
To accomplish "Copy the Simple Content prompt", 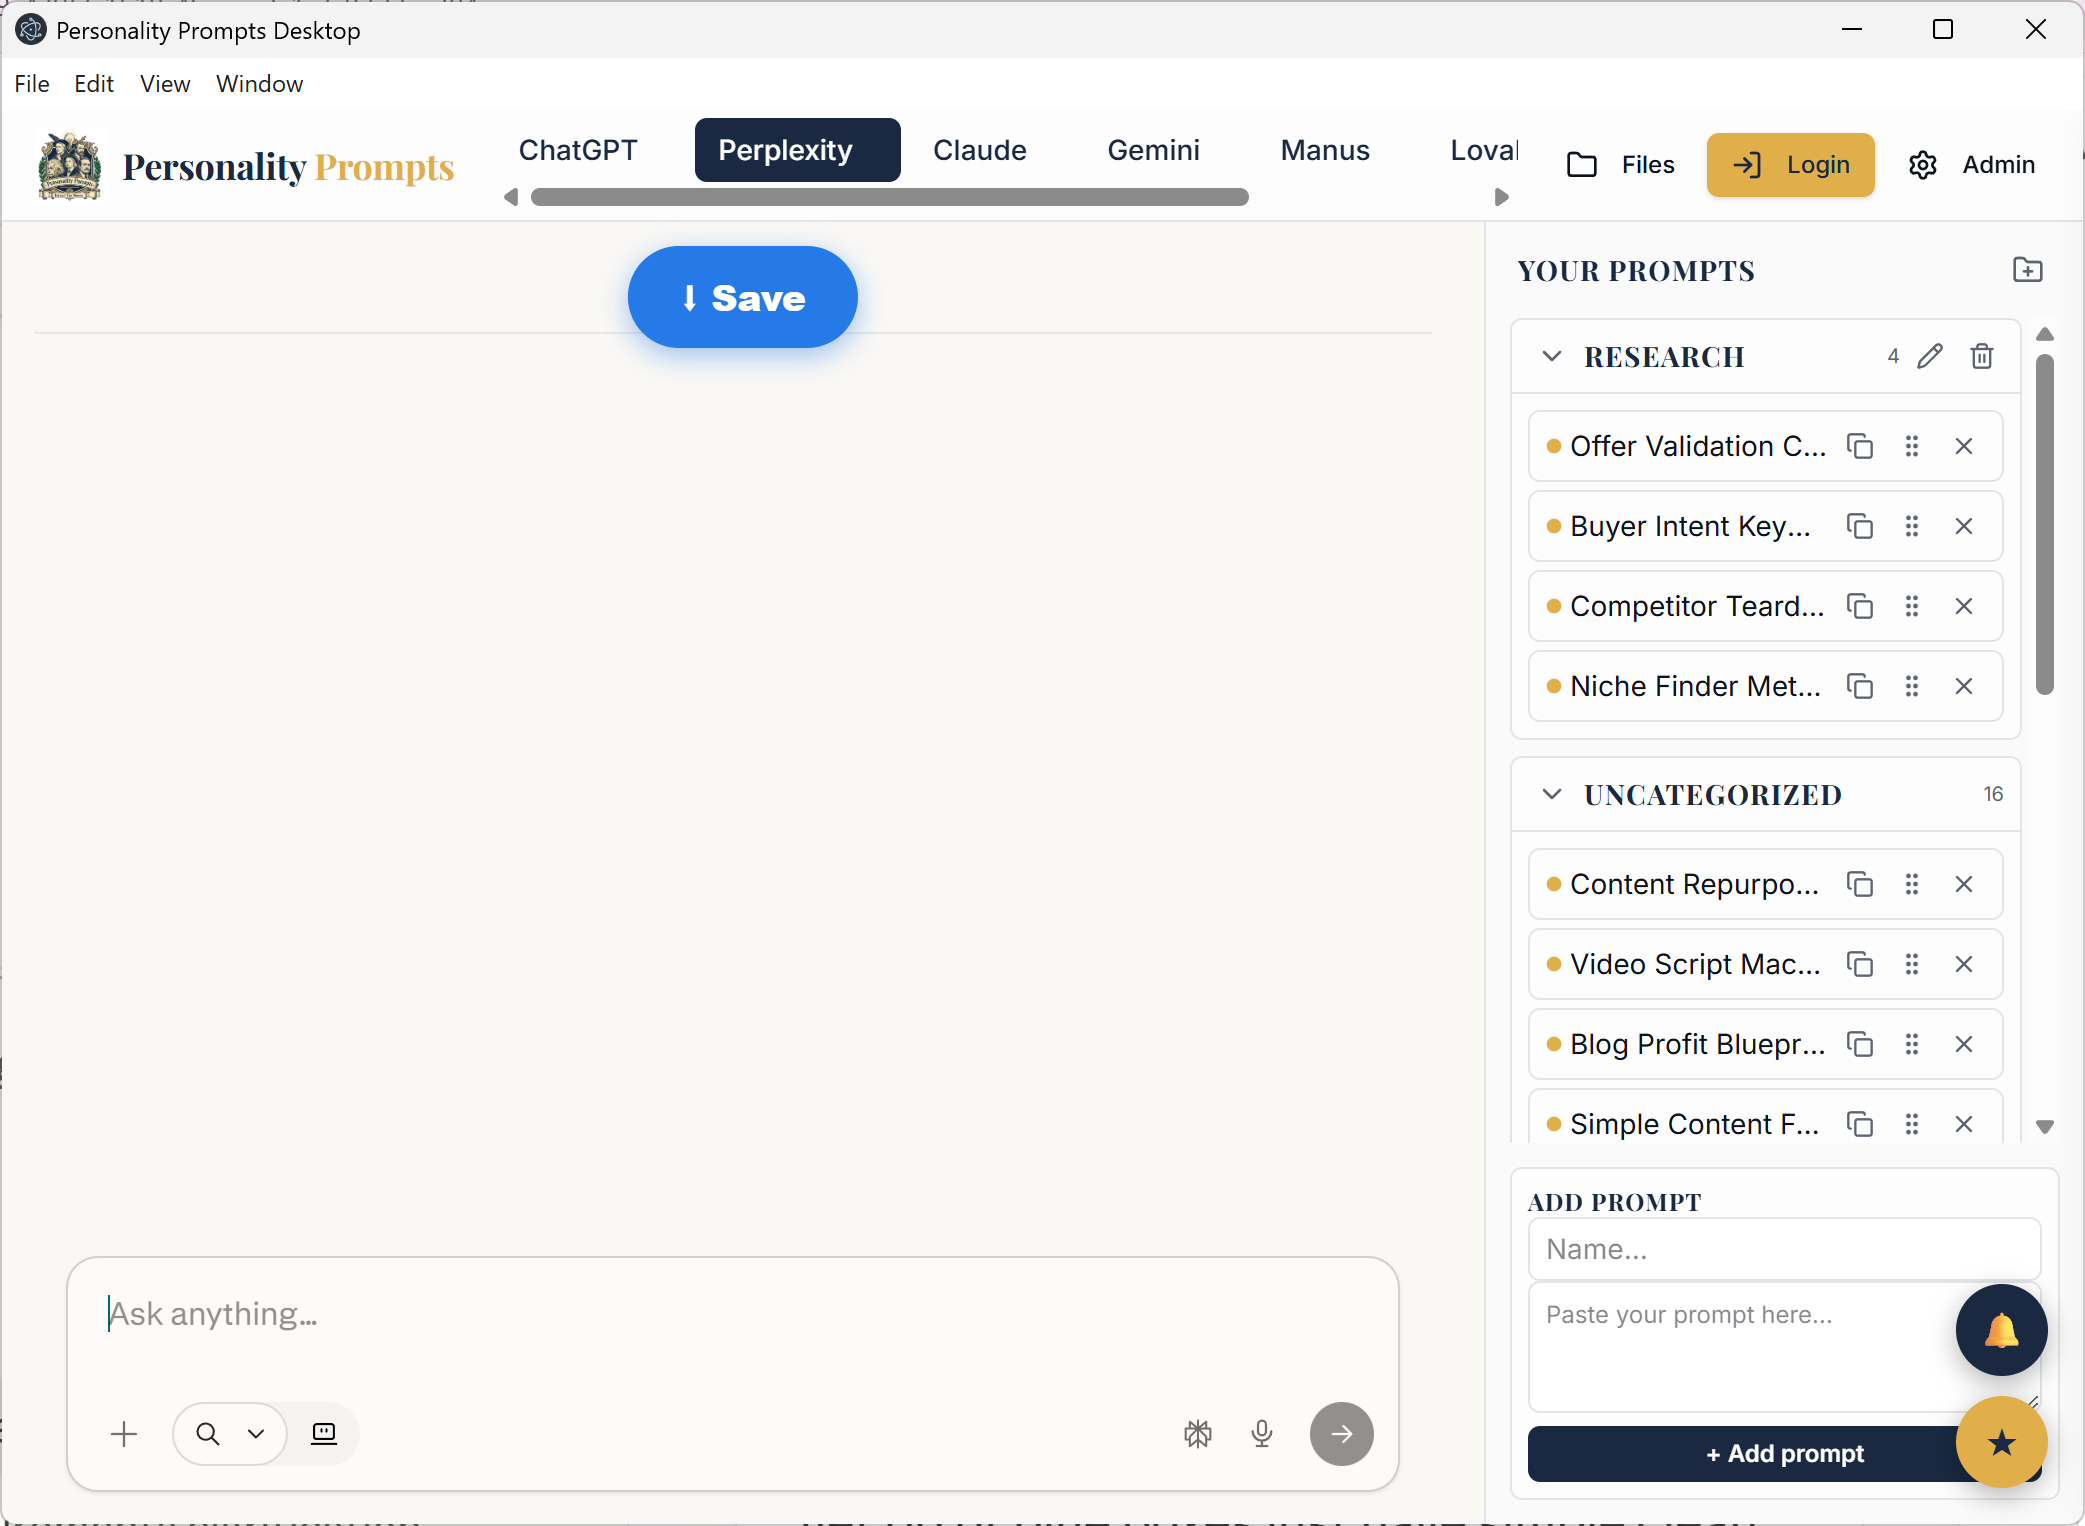I will [1860, 1124].
